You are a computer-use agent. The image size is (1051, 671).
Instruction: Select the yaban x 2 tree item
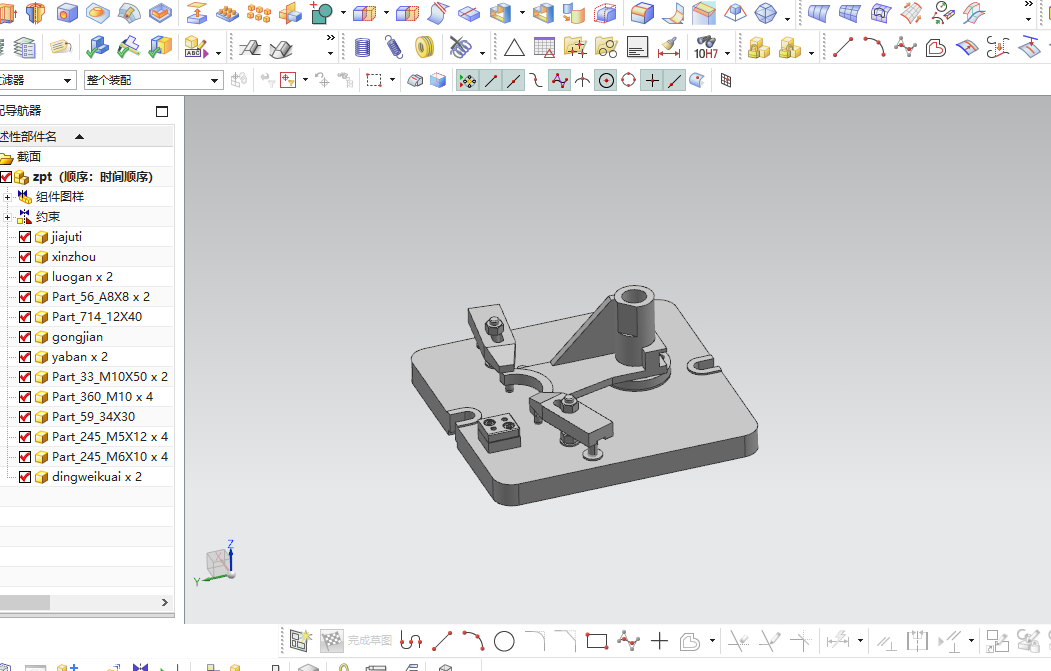tap(79, 357)
